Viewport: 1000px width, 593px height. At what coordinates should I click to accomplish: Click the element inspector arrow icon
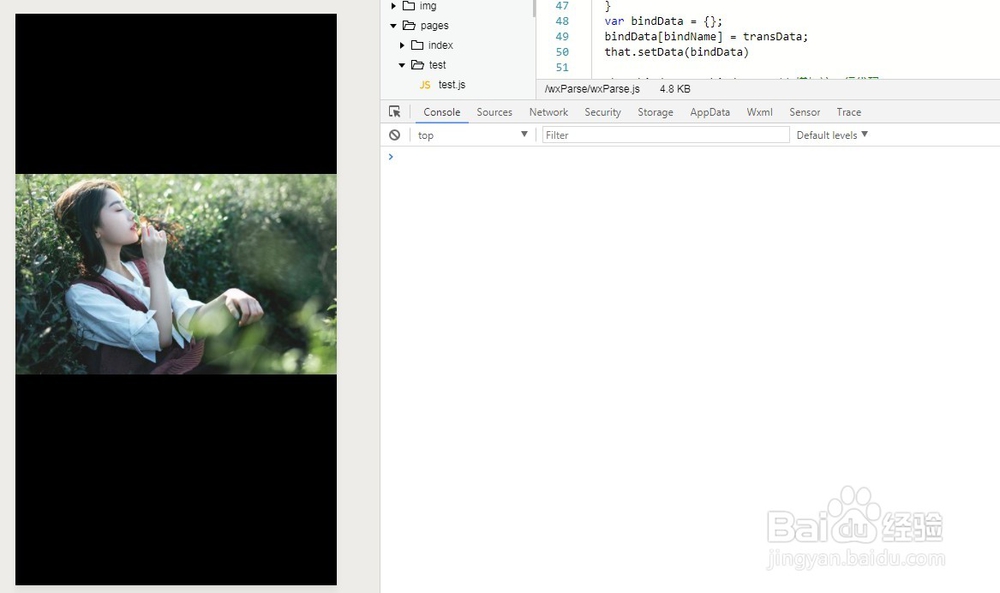(x=395, y=112)
